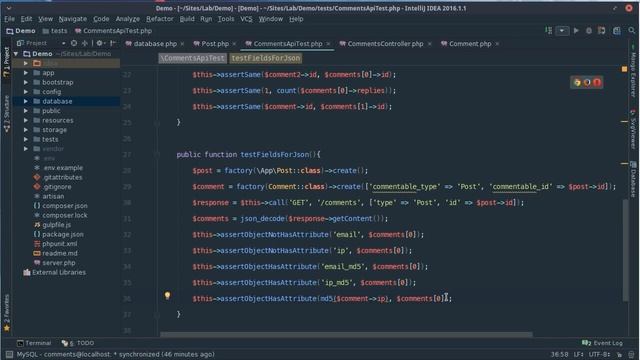The width and height of the screenshot is (640, 360).
Task: Open the Analyze menu
Action: coord(128,19)
